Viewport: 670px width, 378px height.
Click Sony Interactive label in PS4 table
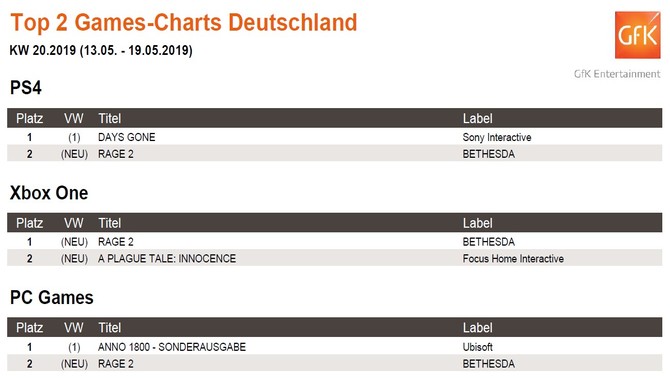497,137
